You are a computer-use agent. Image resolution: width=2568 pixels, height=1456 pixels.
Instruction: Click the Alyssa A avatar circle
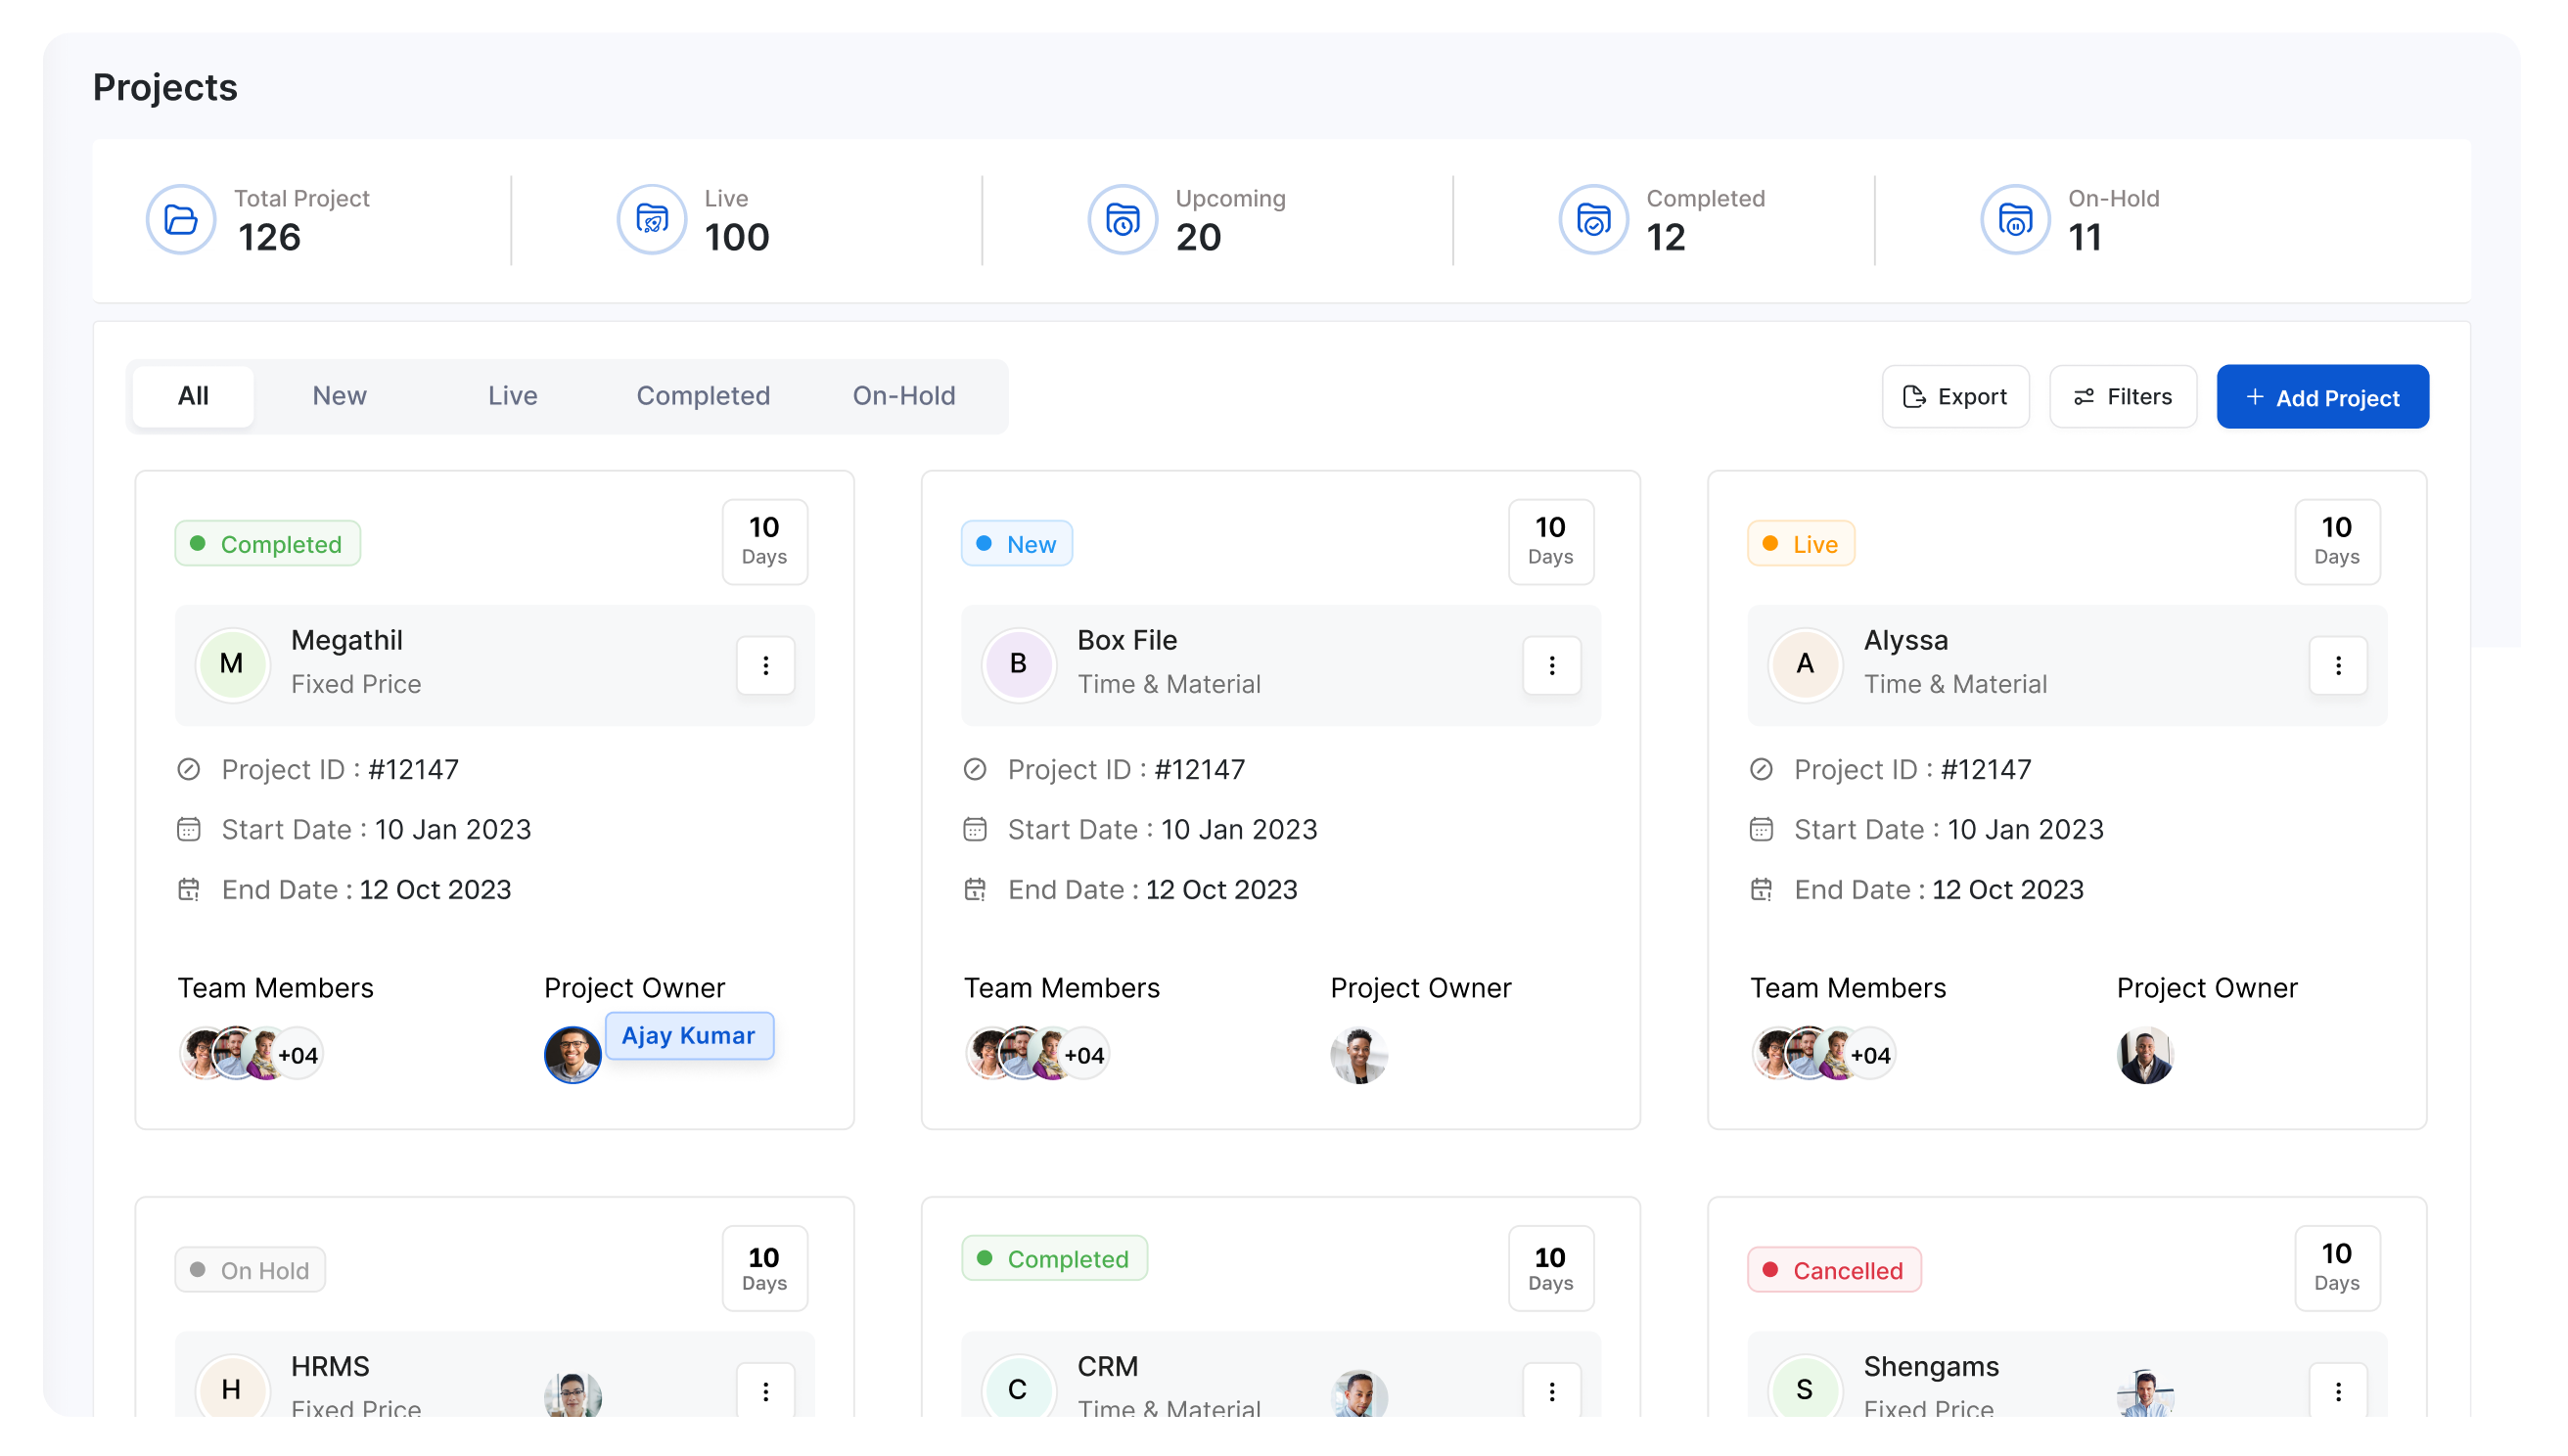[1804, 664]
